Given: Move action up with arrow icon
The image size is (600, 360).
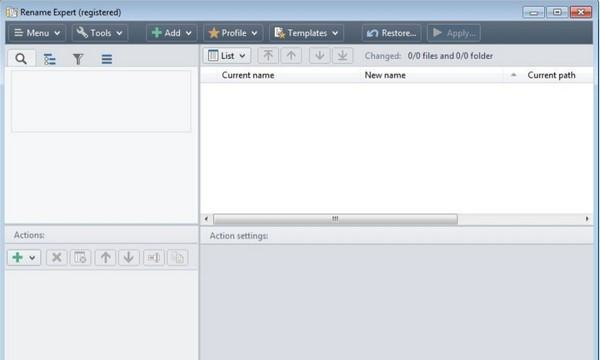Looking at the screenshot, I should click(x=106, y=257).
